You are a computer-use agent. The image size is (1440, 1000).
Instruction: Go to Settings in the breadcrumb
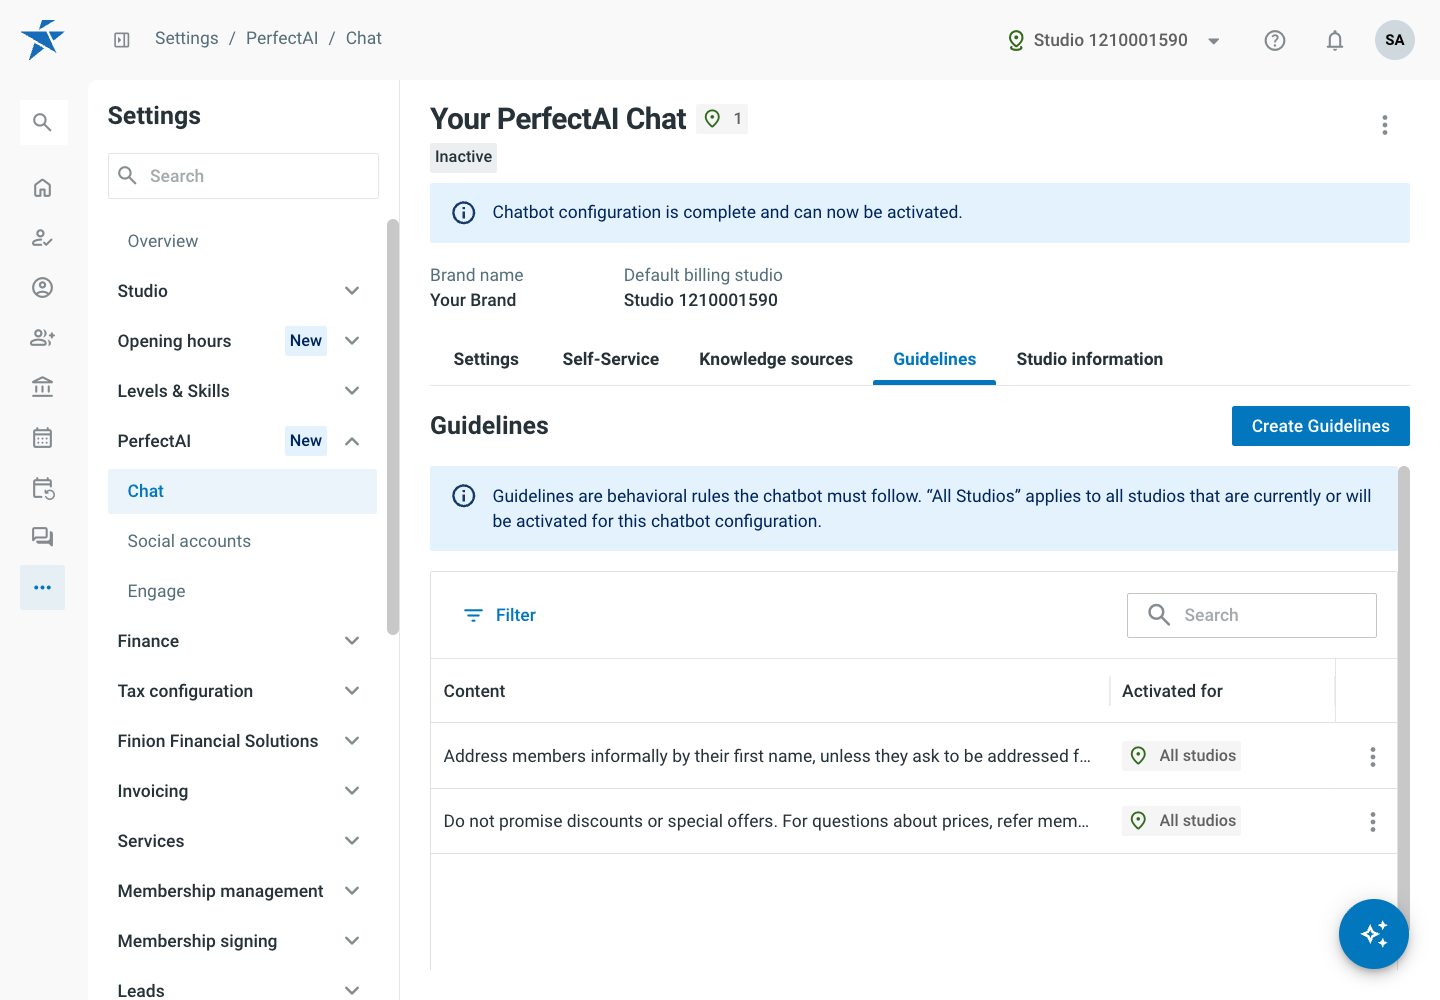pos(187,38)
